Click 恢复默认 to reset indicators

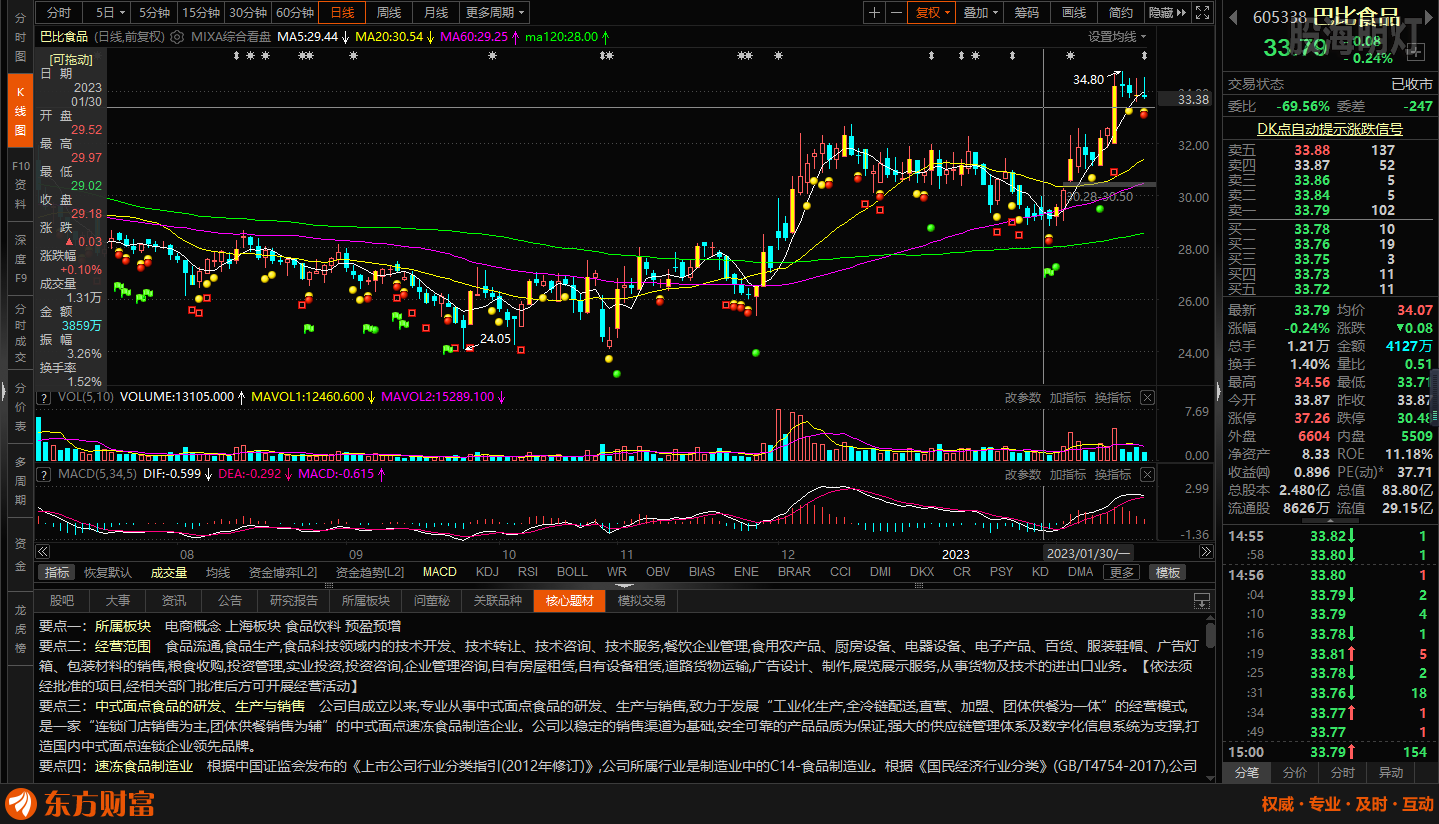click(x=108, y=572)
